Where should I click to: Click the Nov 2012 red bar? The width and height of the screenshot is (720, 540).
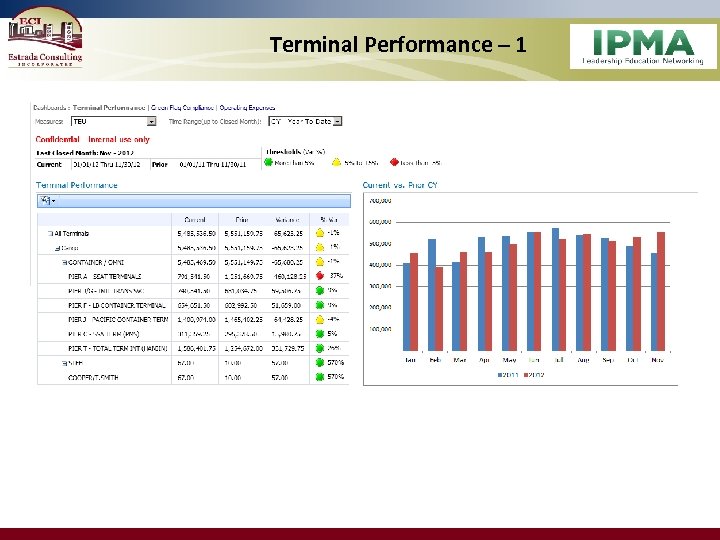(x=661, y=292)
